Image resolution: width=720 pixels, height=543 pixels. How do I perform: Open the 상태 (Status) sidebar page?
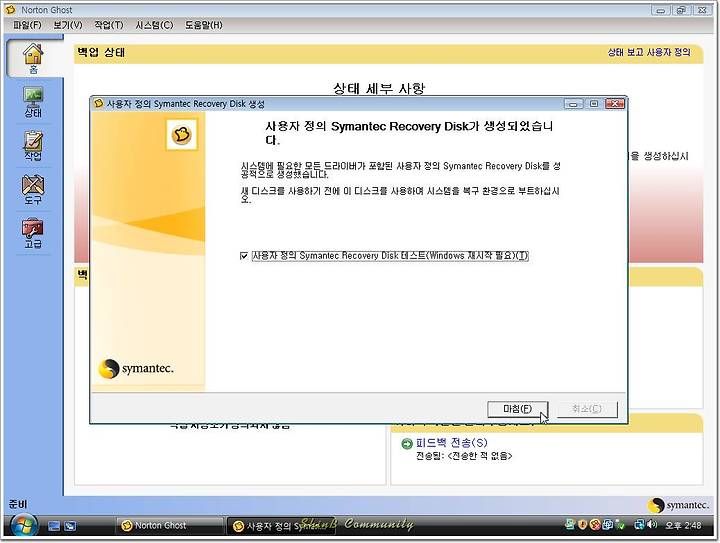click(33, 102)
